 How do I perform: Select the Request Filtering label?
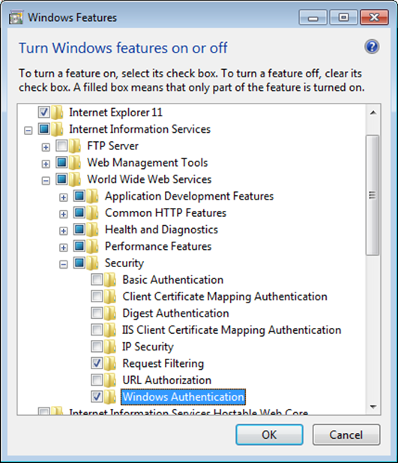click(163, 363)
